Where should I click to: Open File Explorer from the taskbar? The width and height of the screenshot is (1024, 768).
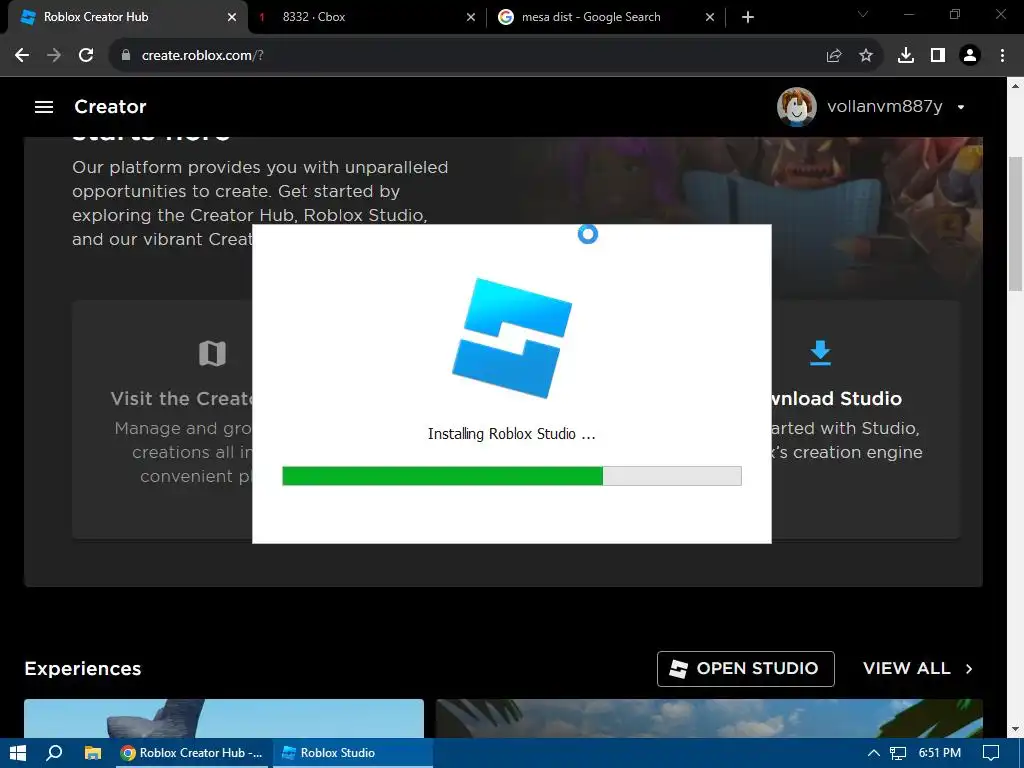click(93, 753)
